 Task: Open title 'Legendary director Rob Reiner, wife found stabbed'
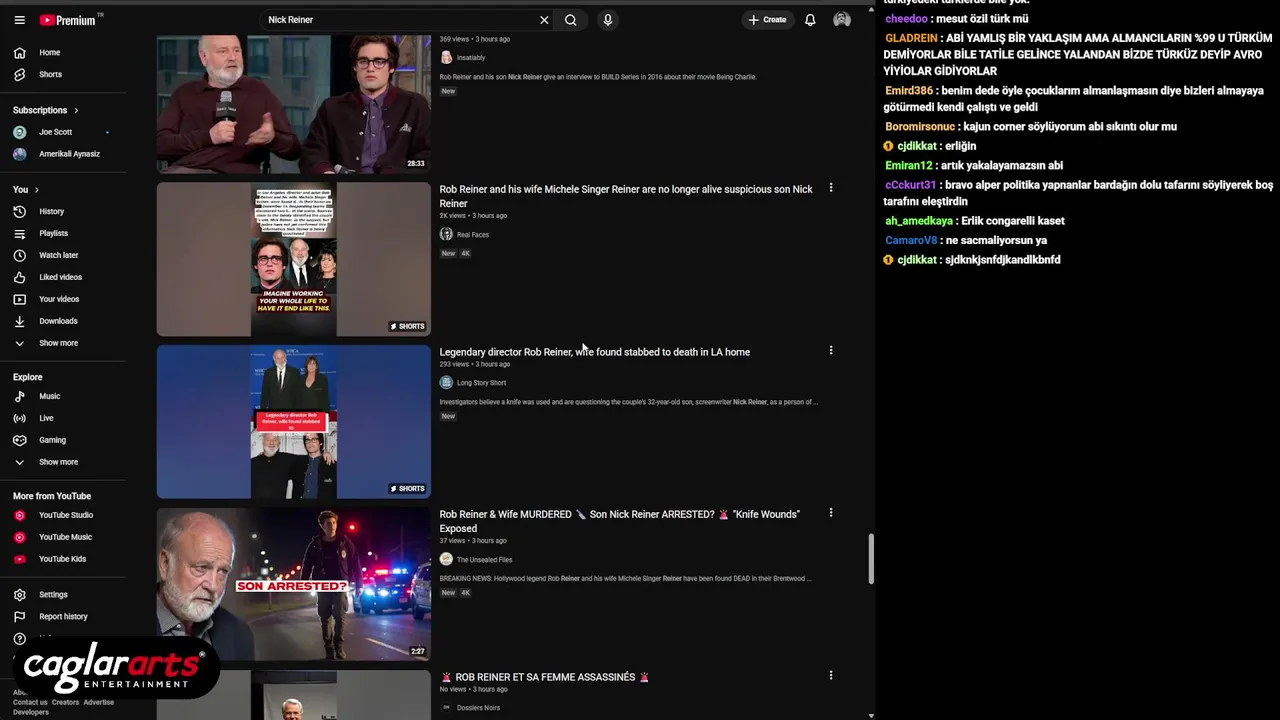pyautogui.click(x=594, y=352)
